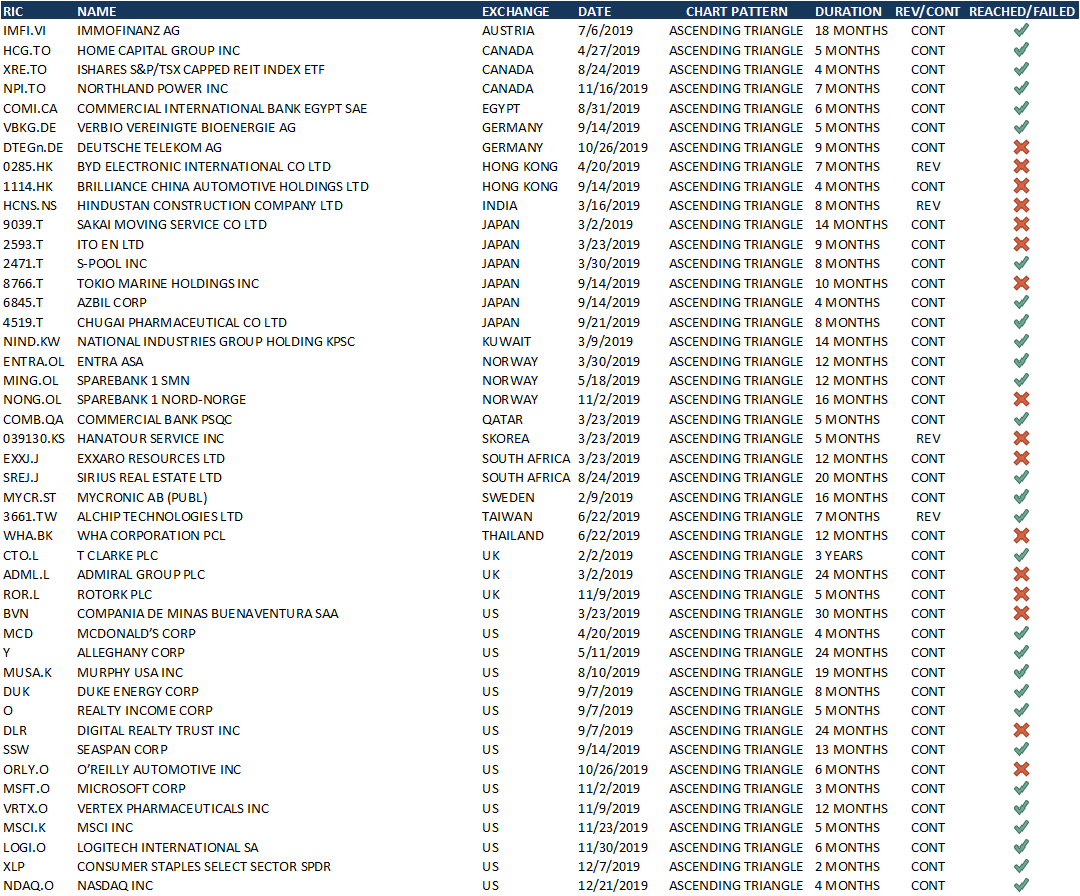Click the green checkmark for Microsoft Corp
The height and width of the screenshot is (896, 1080).
(1021, 789)
